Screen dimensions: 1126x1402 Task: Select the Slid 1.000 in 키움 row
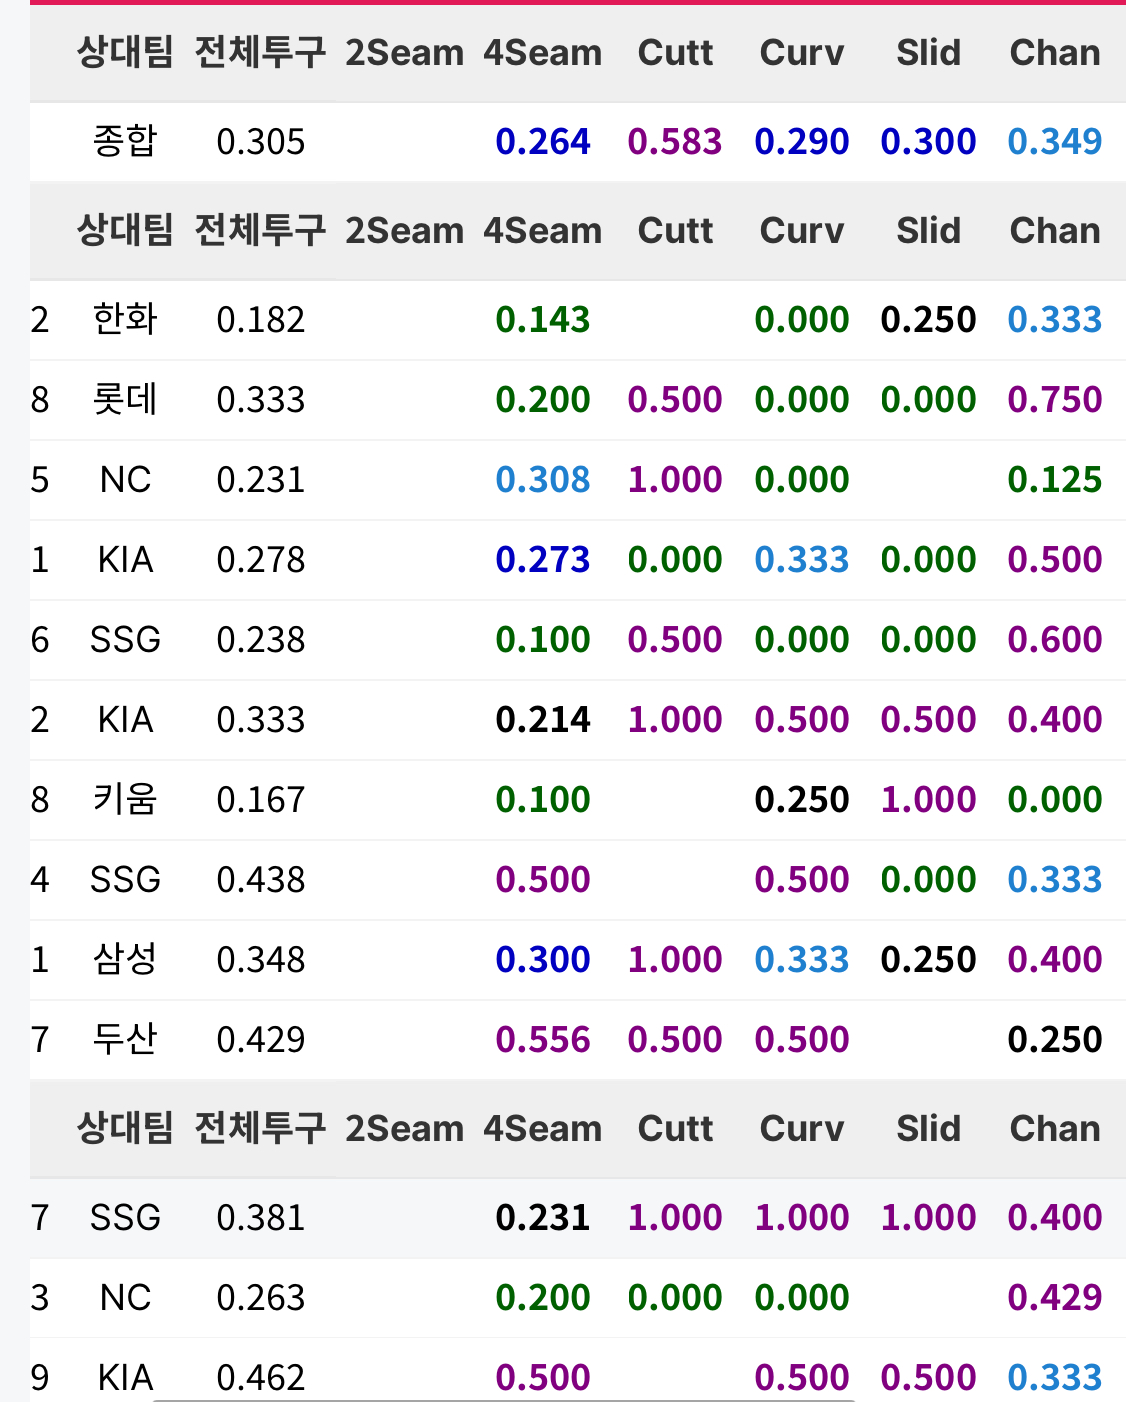click(928, 800)
